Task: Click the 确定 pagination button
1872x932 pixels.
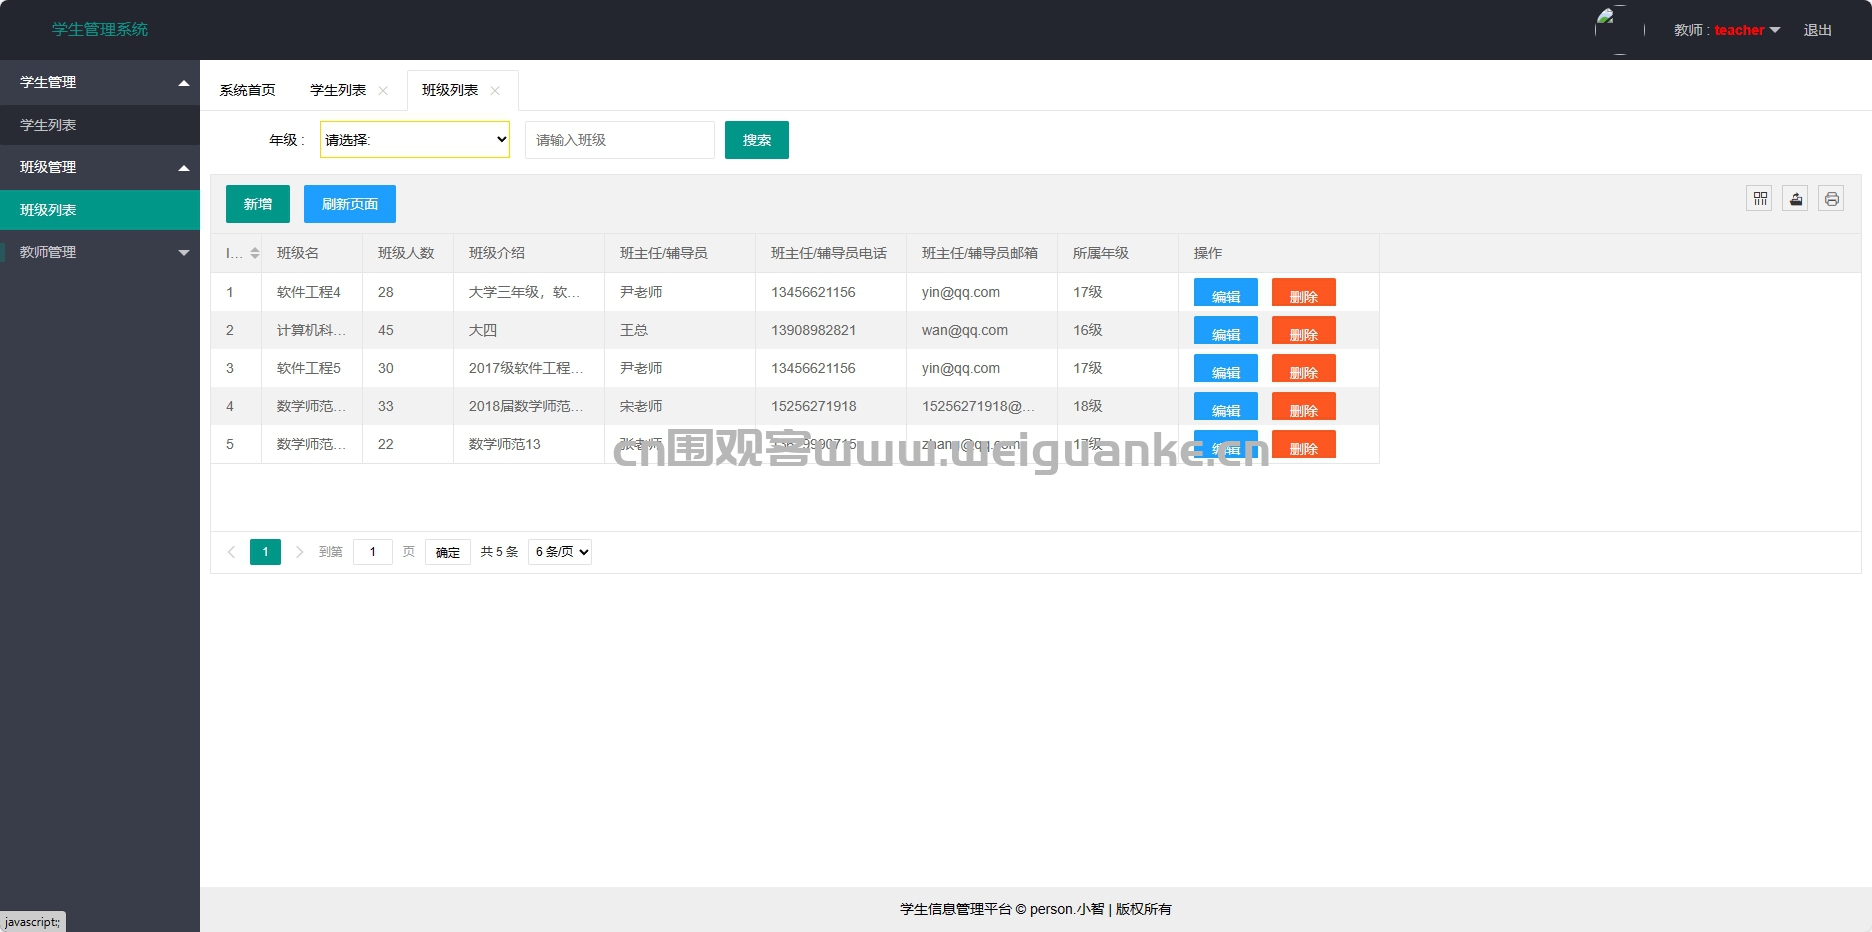Action: (x=448, y=552)
